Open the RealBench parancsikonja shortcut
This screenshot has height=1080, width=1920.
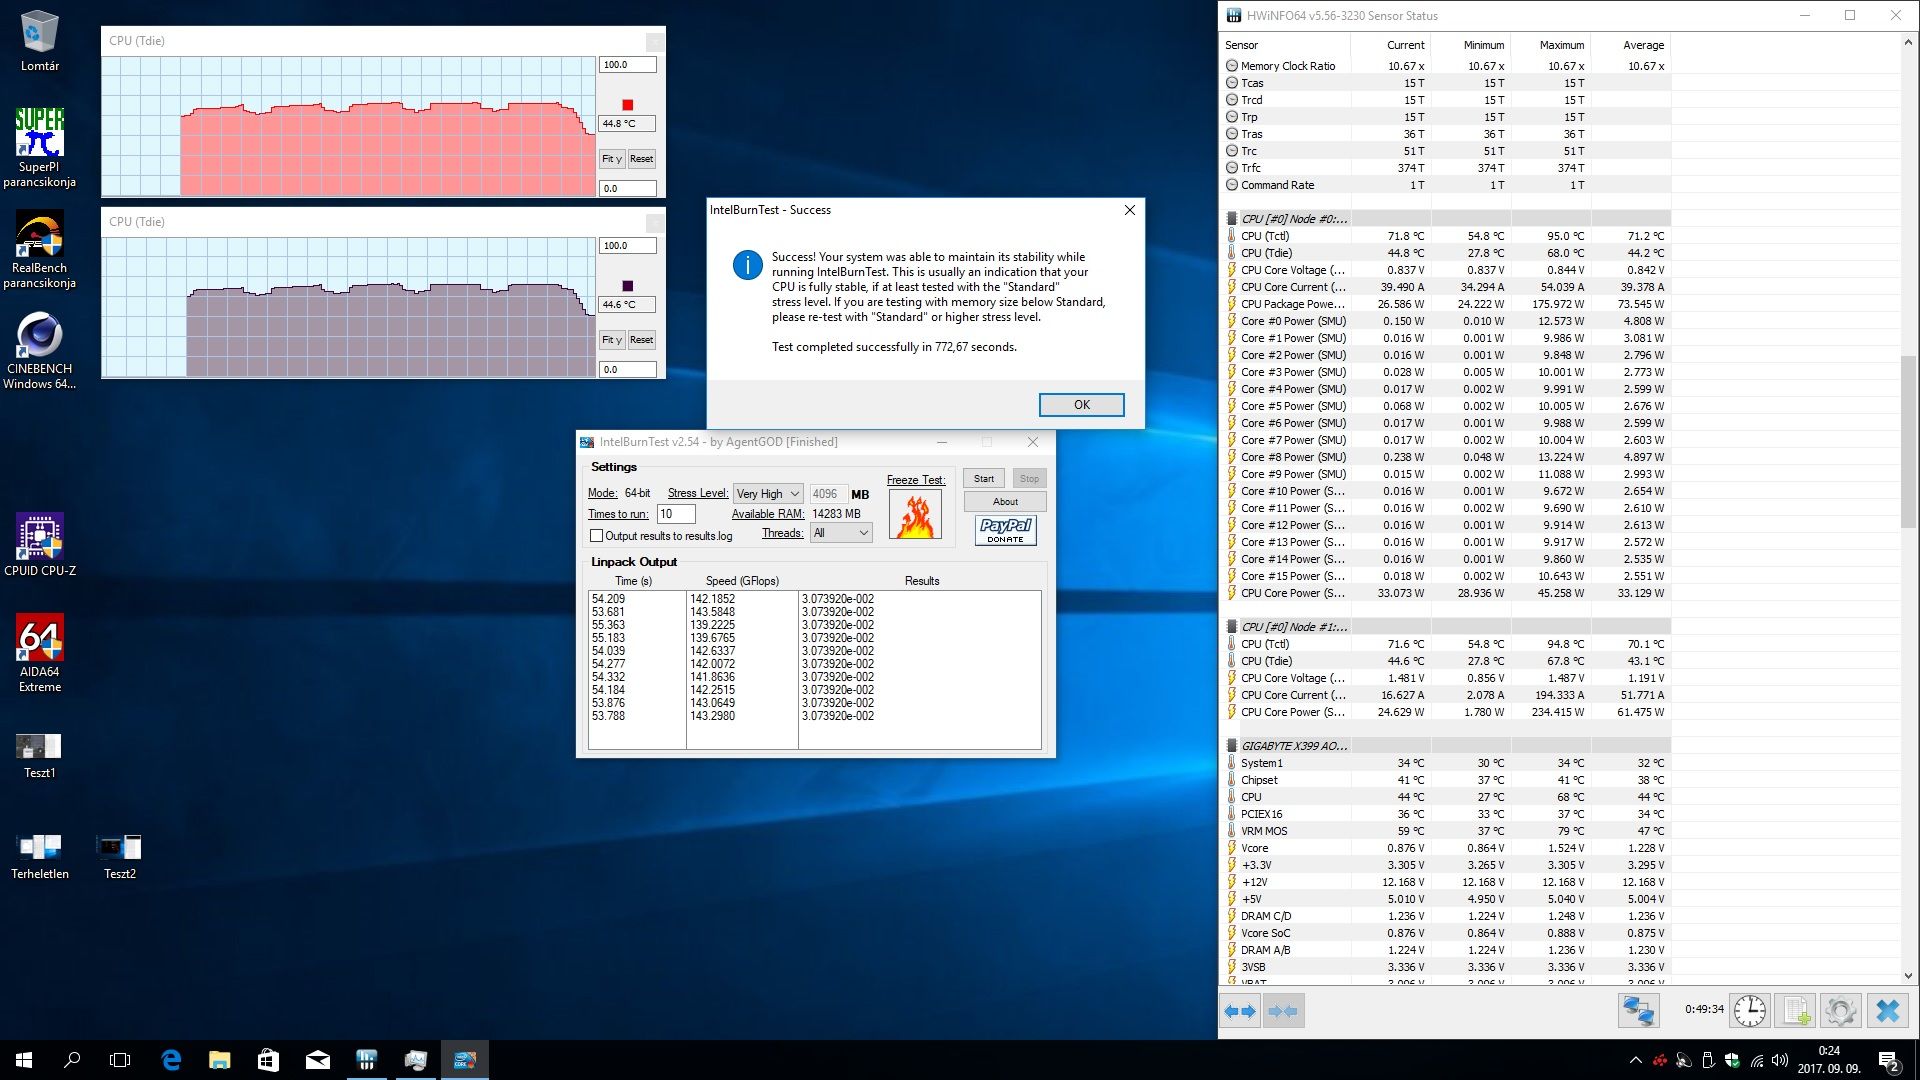pyautogui.click(x=39, y=249)
